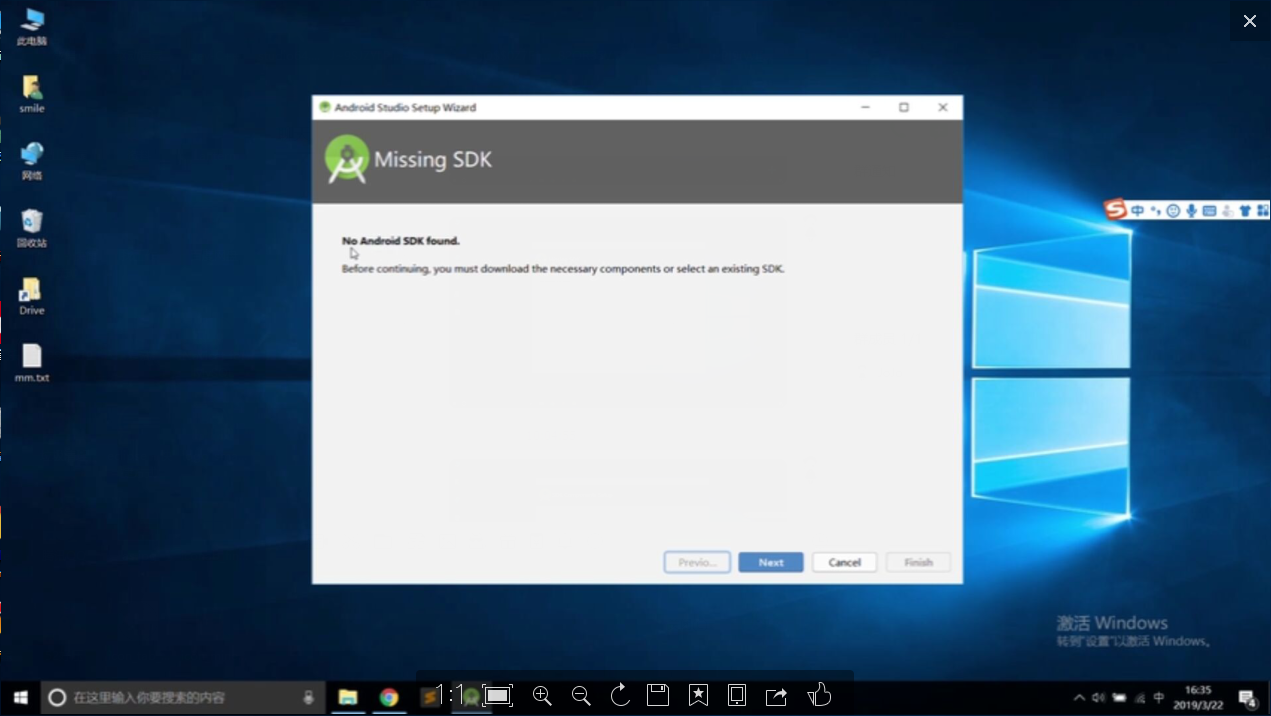Image resolution: width=1271 pixels, height=716 pixels.
Task: Close the Setup Wizard with the X button
Action: click(x=943, y=107)
